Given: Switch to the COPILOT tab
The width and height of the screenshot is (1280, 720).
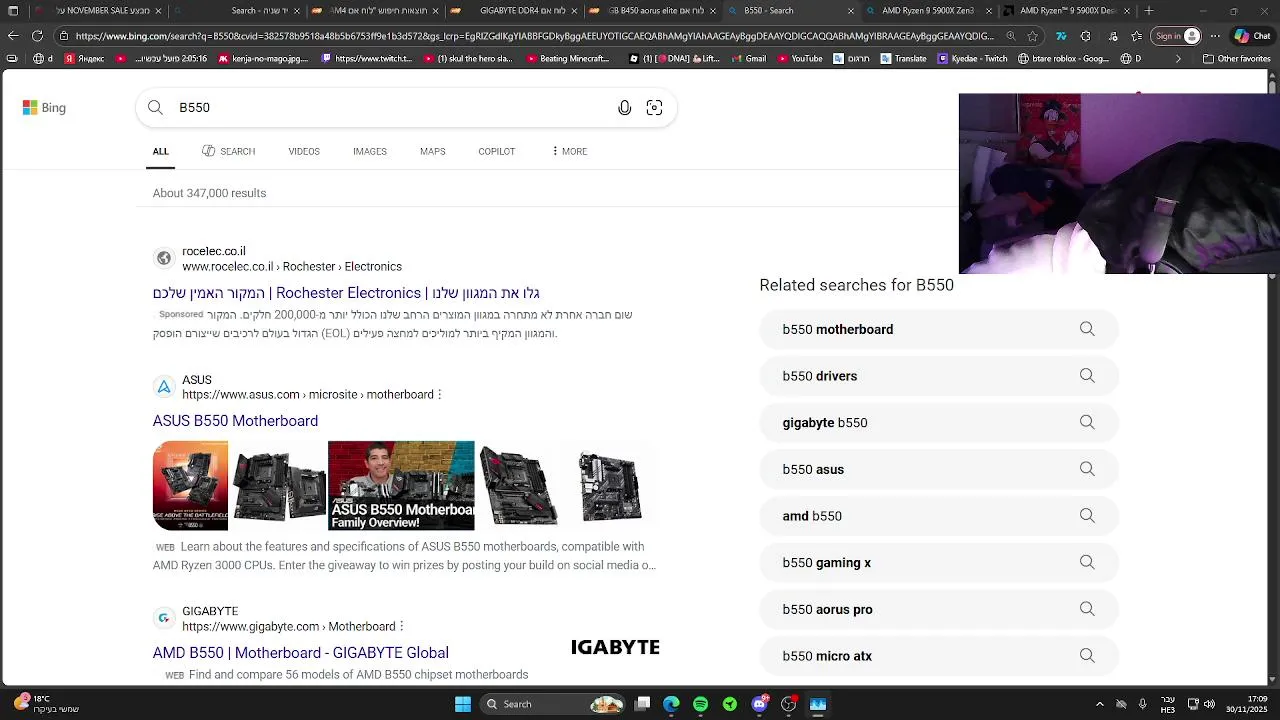Looking at the screenshot, I should (496, 151).
